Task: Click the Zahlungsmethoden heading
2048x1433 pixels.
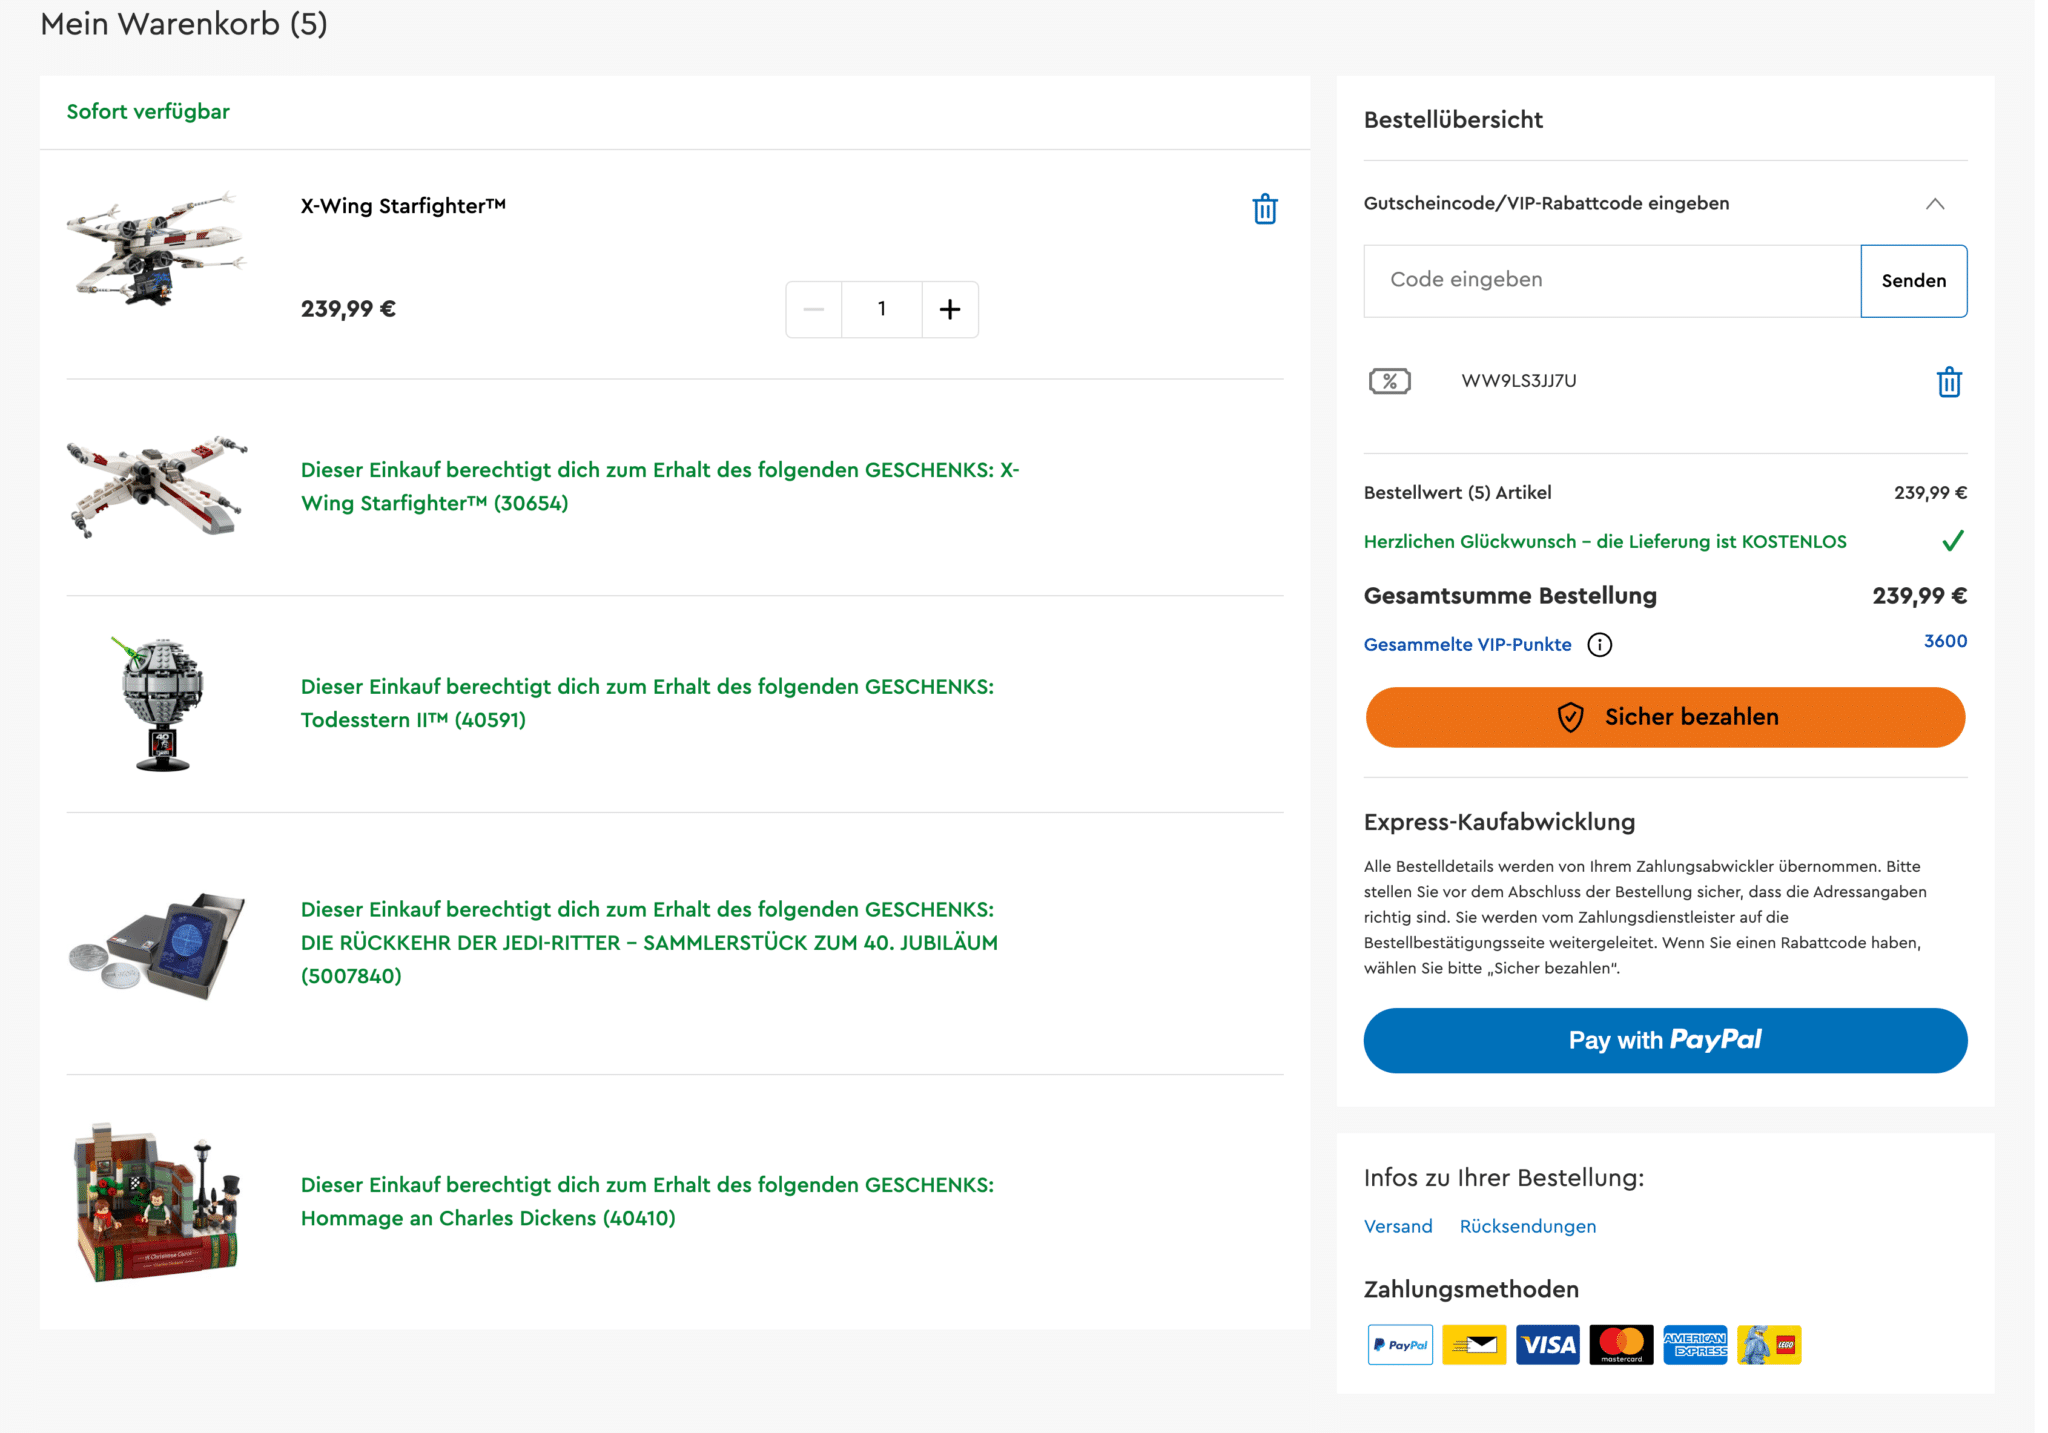Action: click(1471, 1290)
